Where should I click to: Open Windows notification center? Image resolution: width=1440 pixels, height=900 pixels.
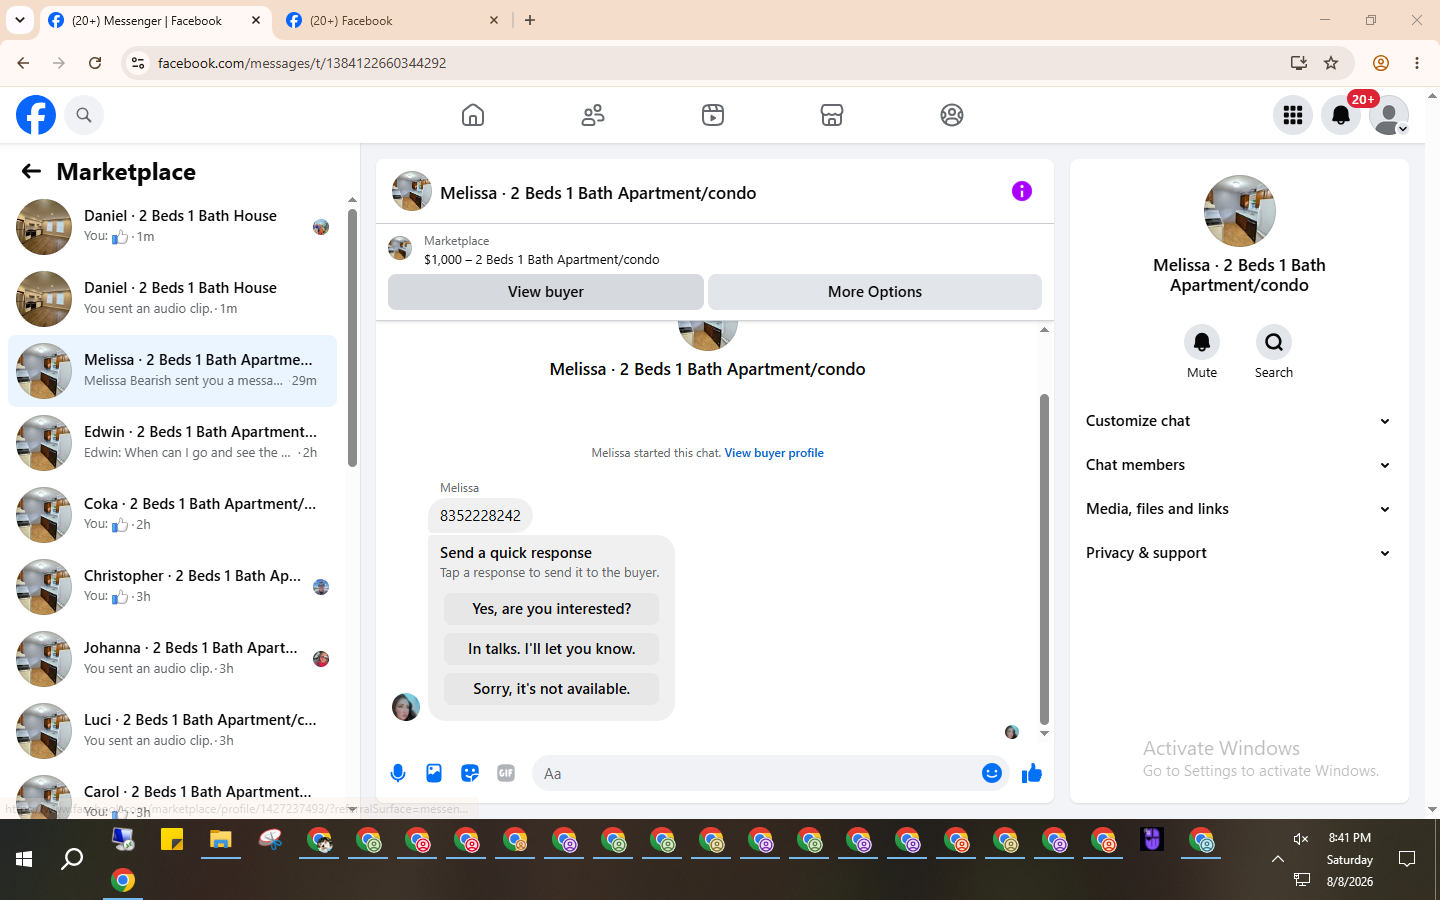click(x=1407, y=859)
